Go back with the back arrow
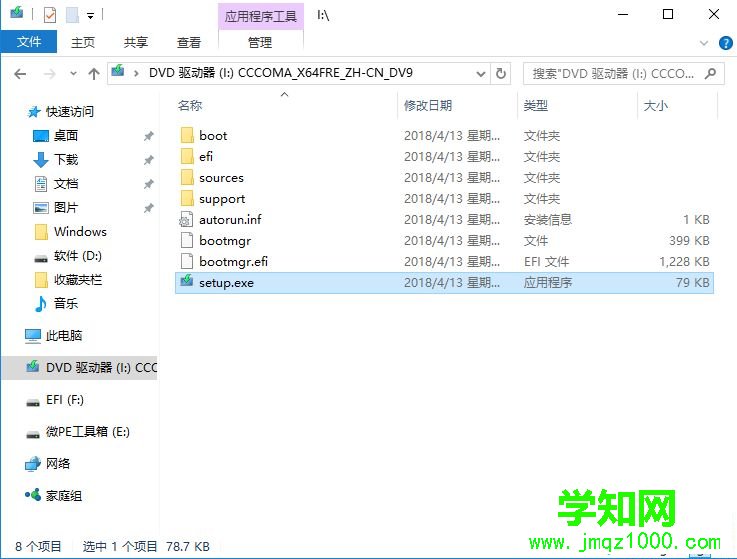 (20, 74)
